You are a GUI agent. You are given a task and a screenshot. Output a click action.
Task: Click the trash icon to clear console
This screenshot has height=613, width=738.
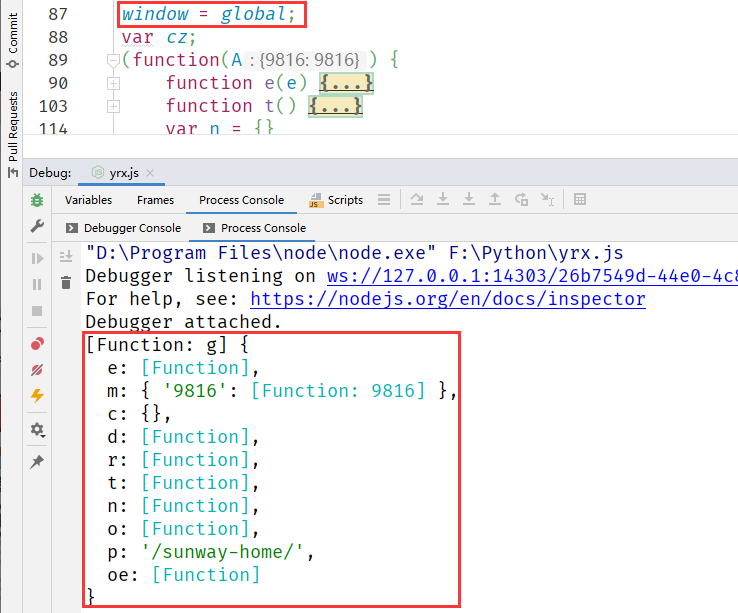coord(66,282)
